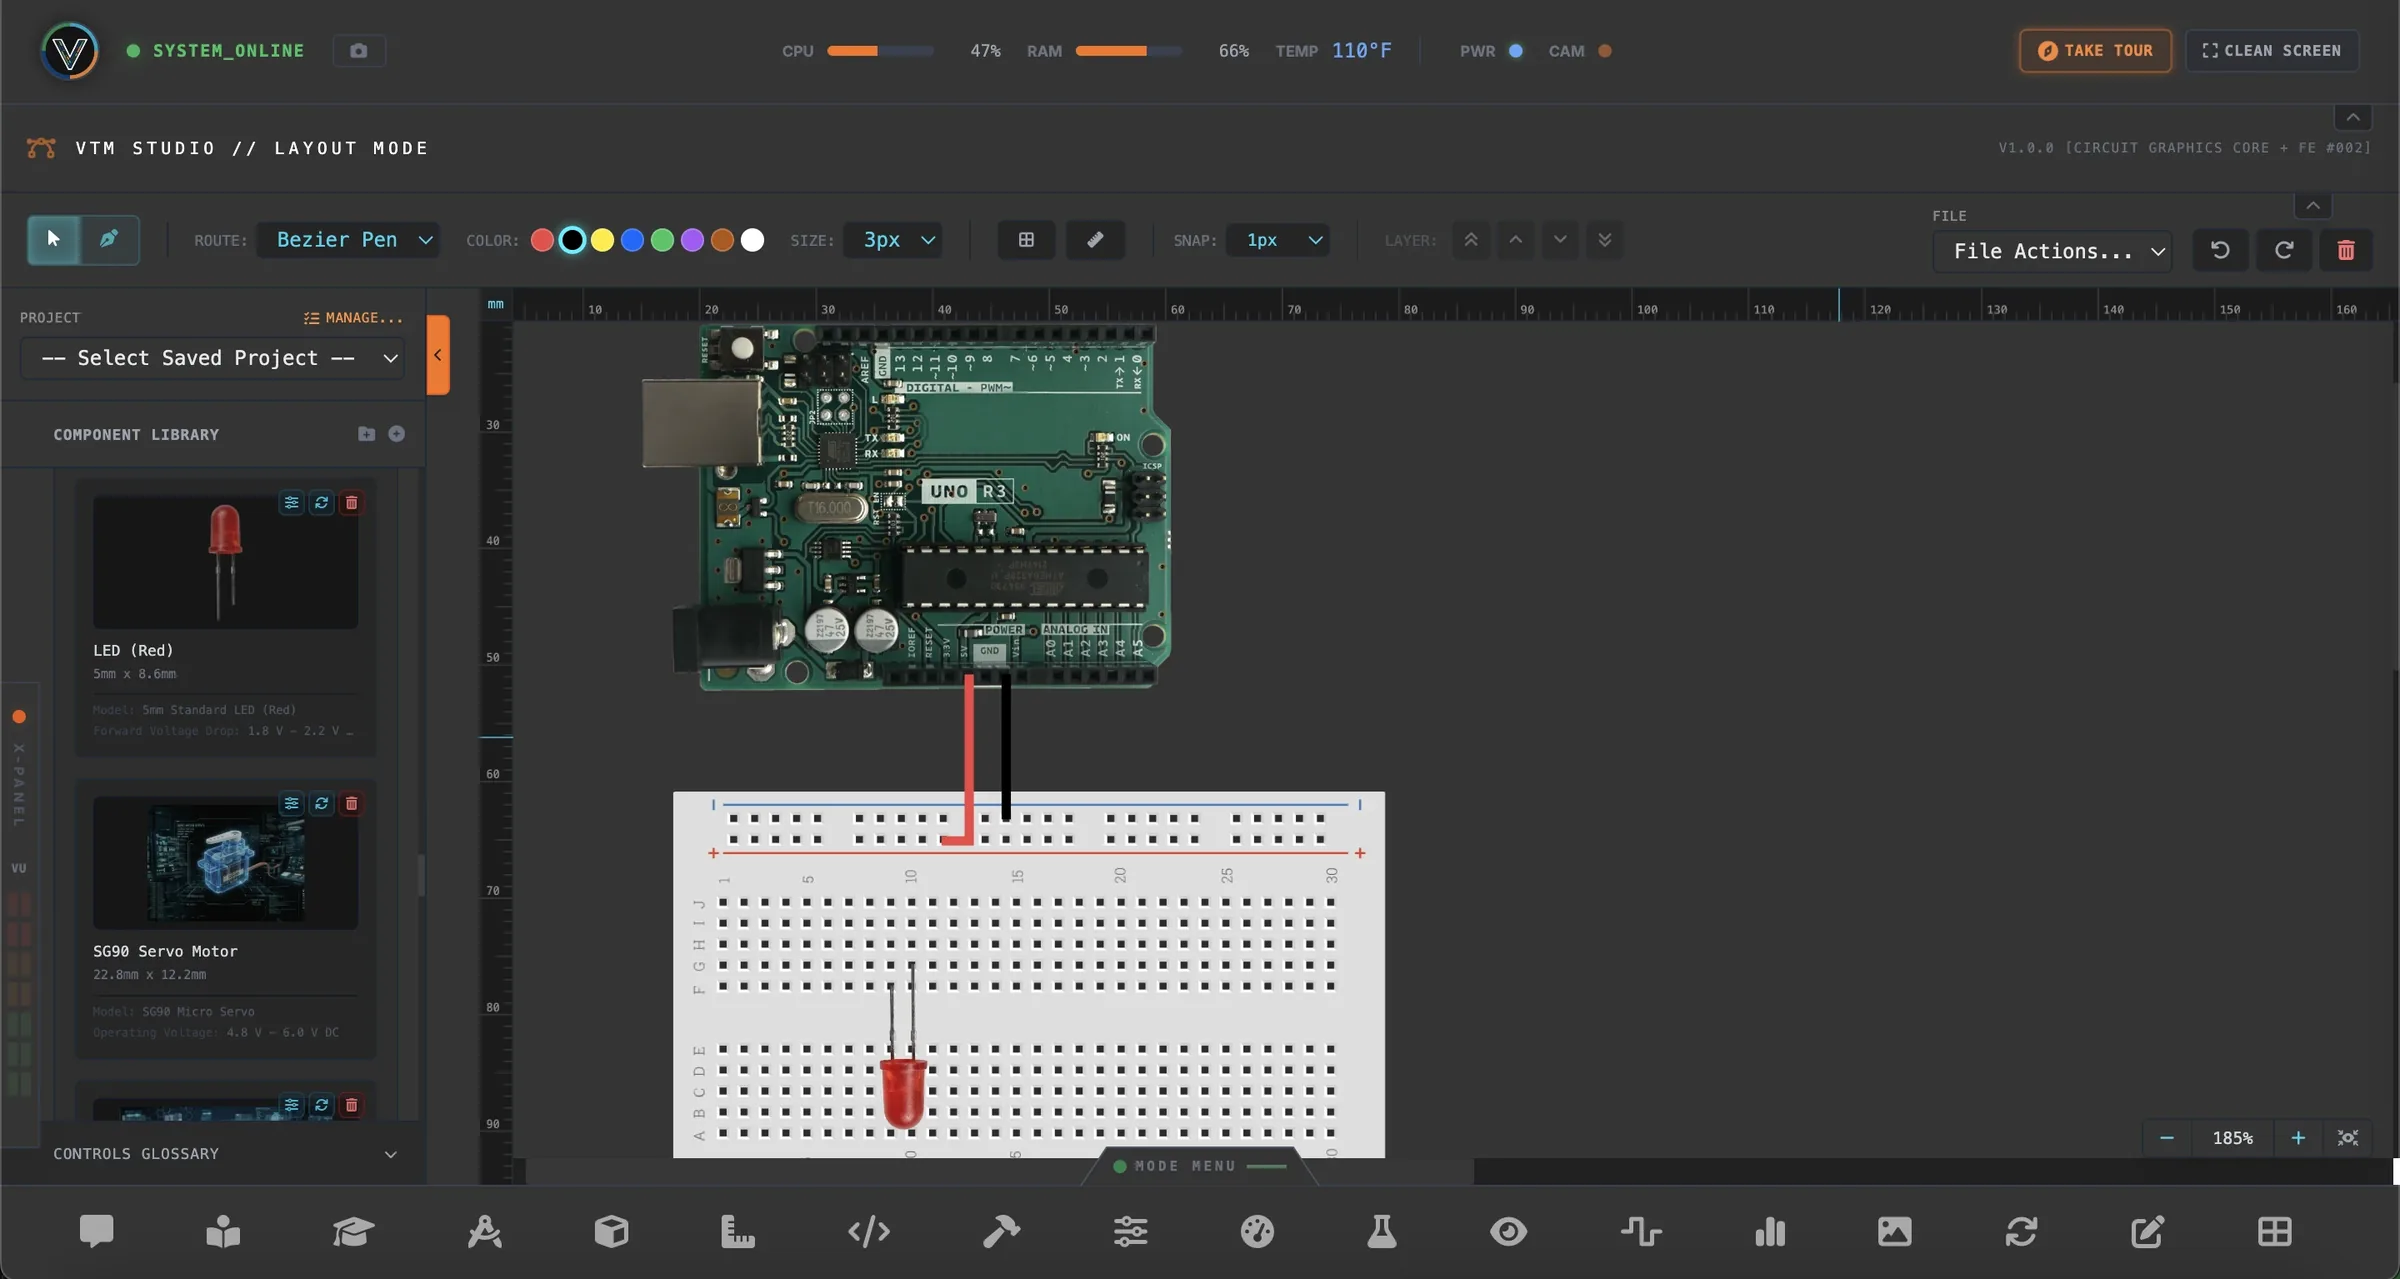Click the fit-to-view zoom icon
2400x1279 pixels.
[x=2348, y=1138]
